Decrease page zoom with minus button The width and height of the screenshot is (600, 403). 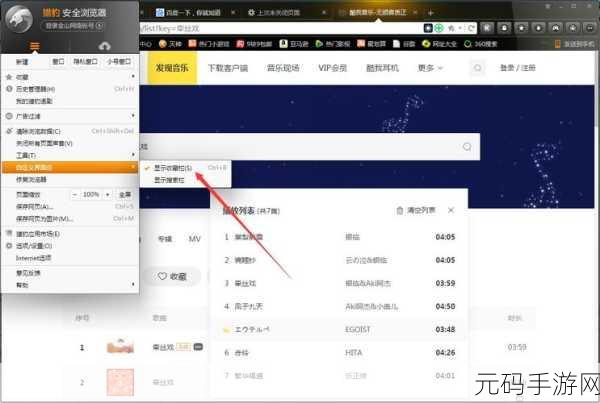click(x=75, y=195)
